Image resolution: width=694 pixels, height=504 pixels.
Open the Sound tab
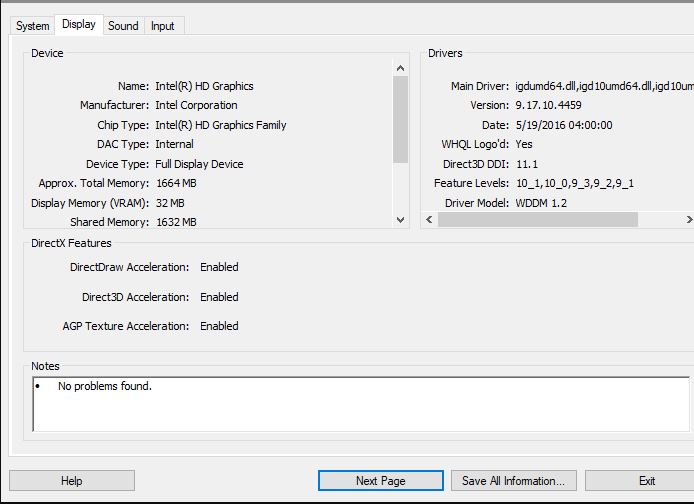[x=123, y=26]
